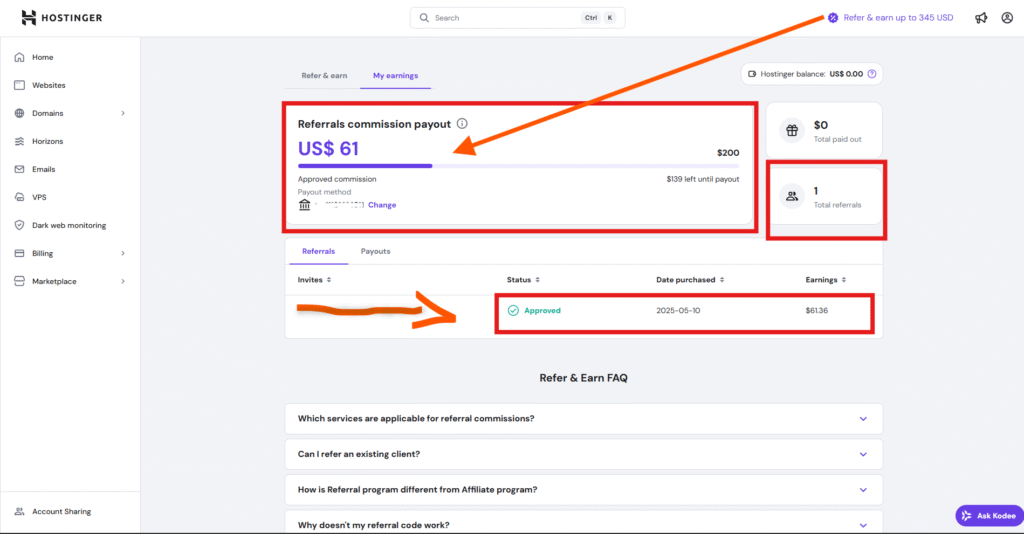Open the announcements megaphone icon
This screenshot has width=1024, height=534.
click(x=981, y=18)
